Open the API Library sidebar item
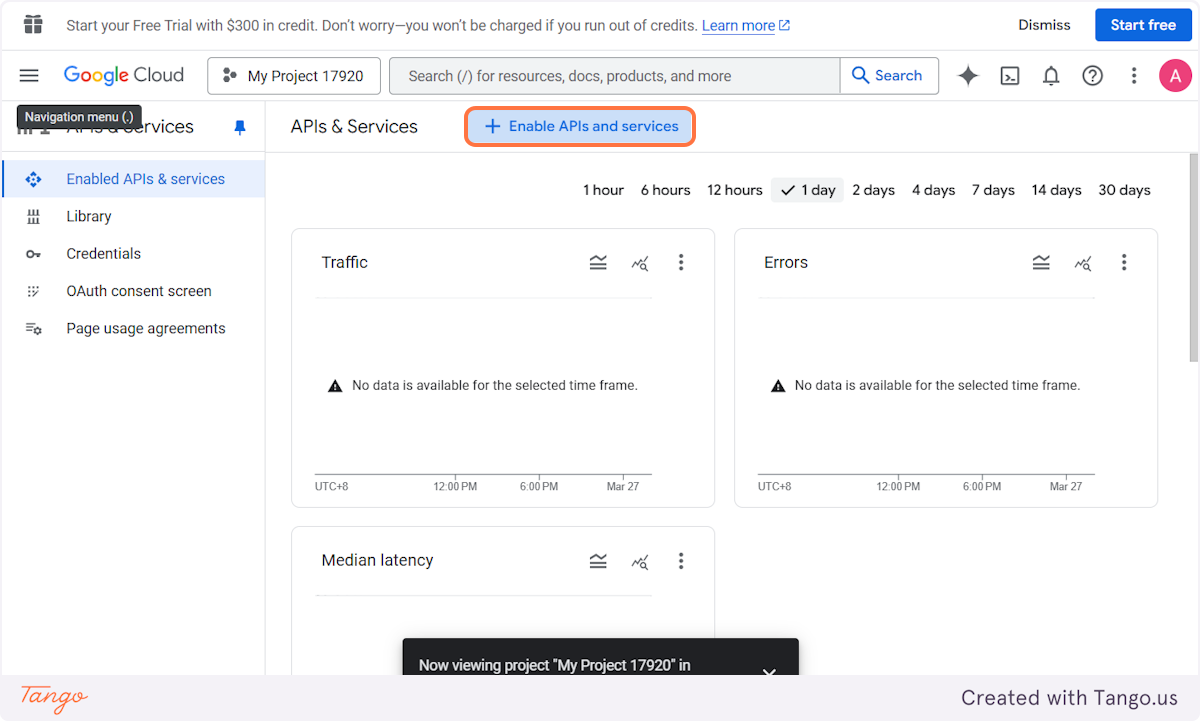Screen dimensions: 1200x721 pyautogui.click(x=88, y=216)
